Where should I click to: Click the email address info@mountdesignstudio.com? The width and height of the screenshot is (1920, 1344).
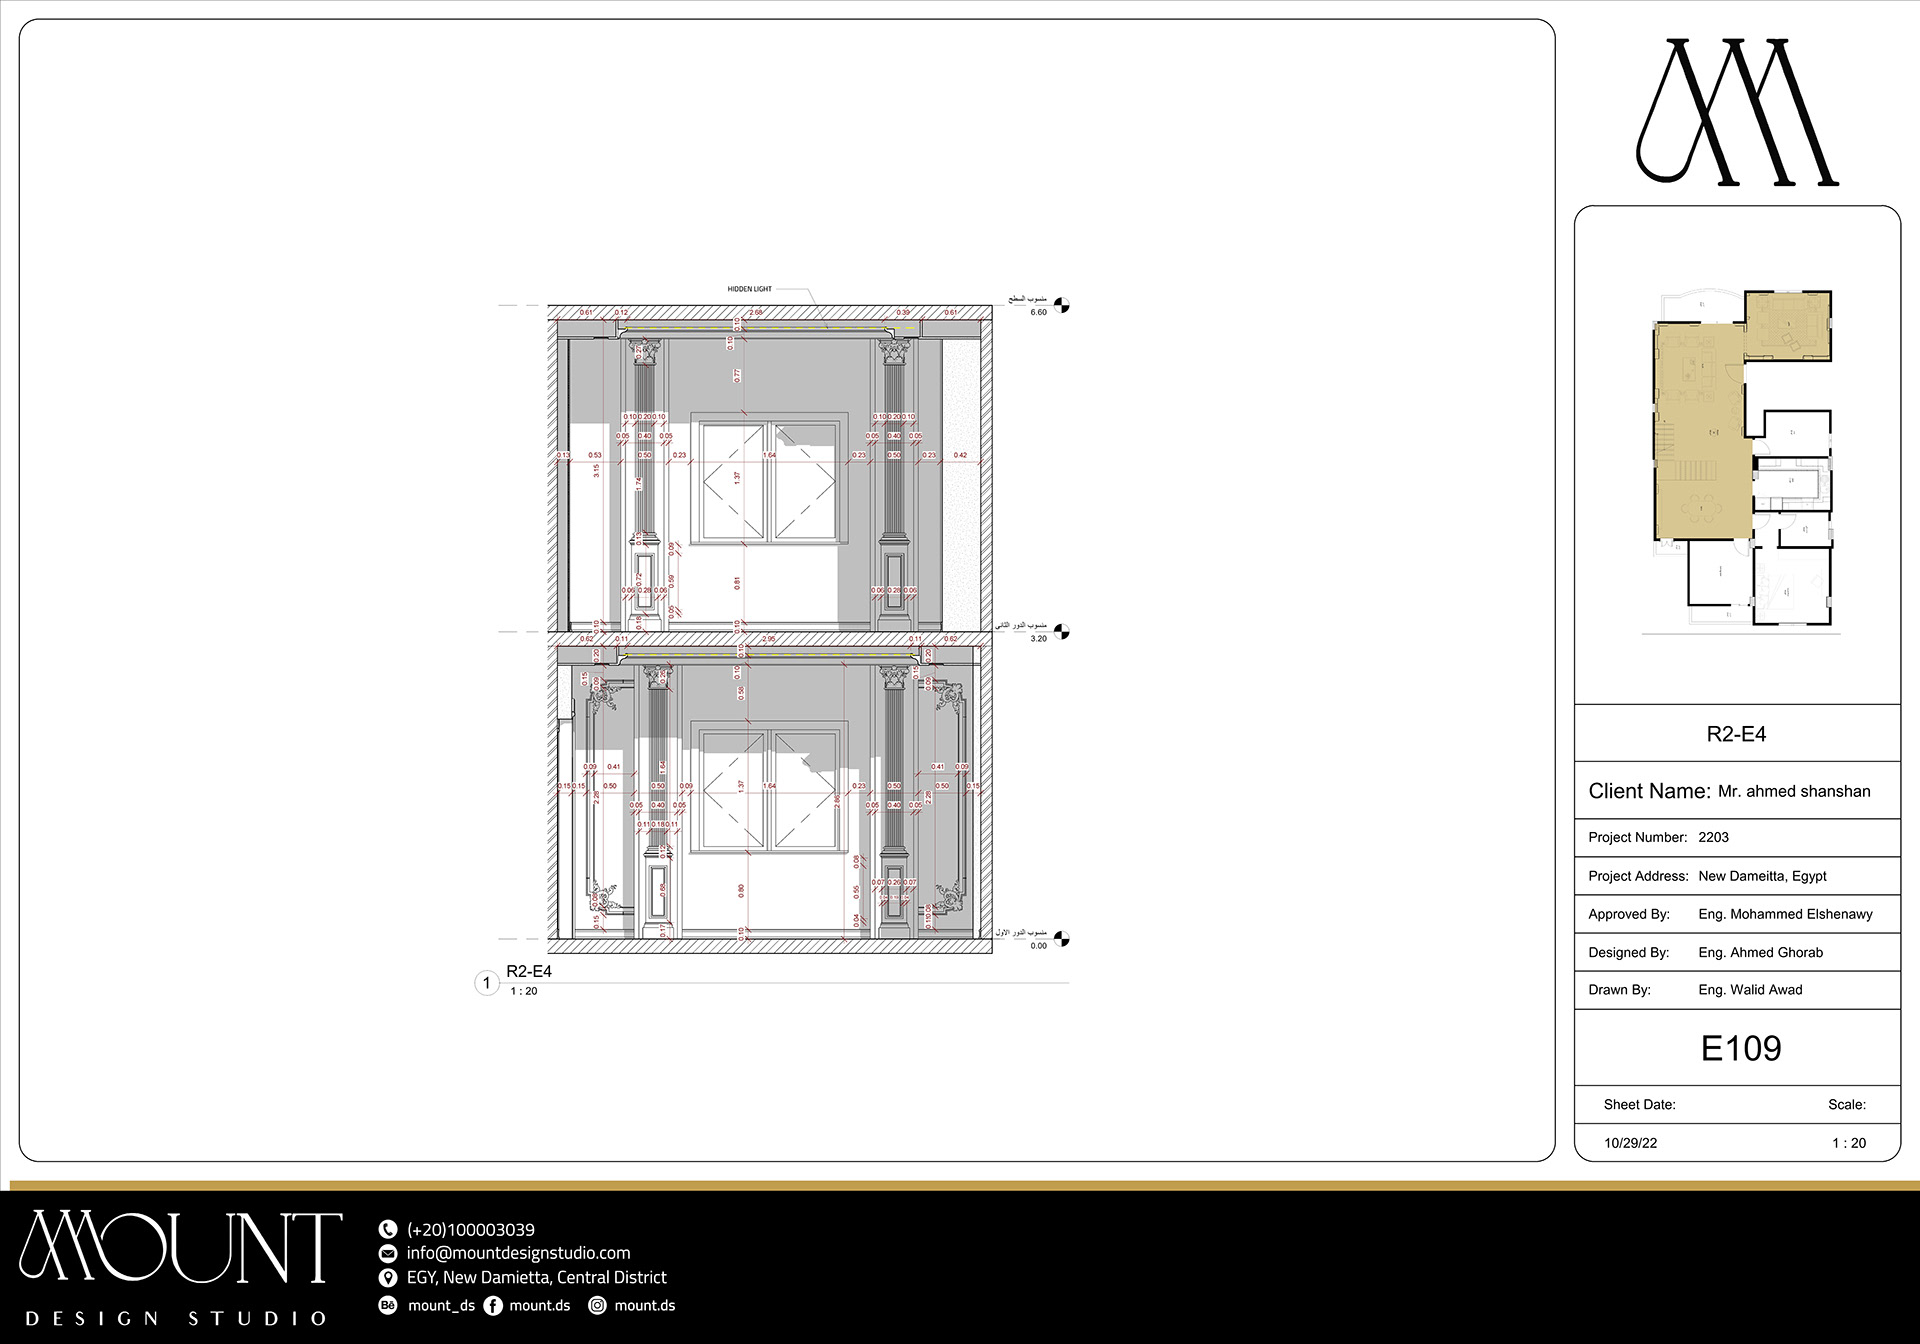518,1253
